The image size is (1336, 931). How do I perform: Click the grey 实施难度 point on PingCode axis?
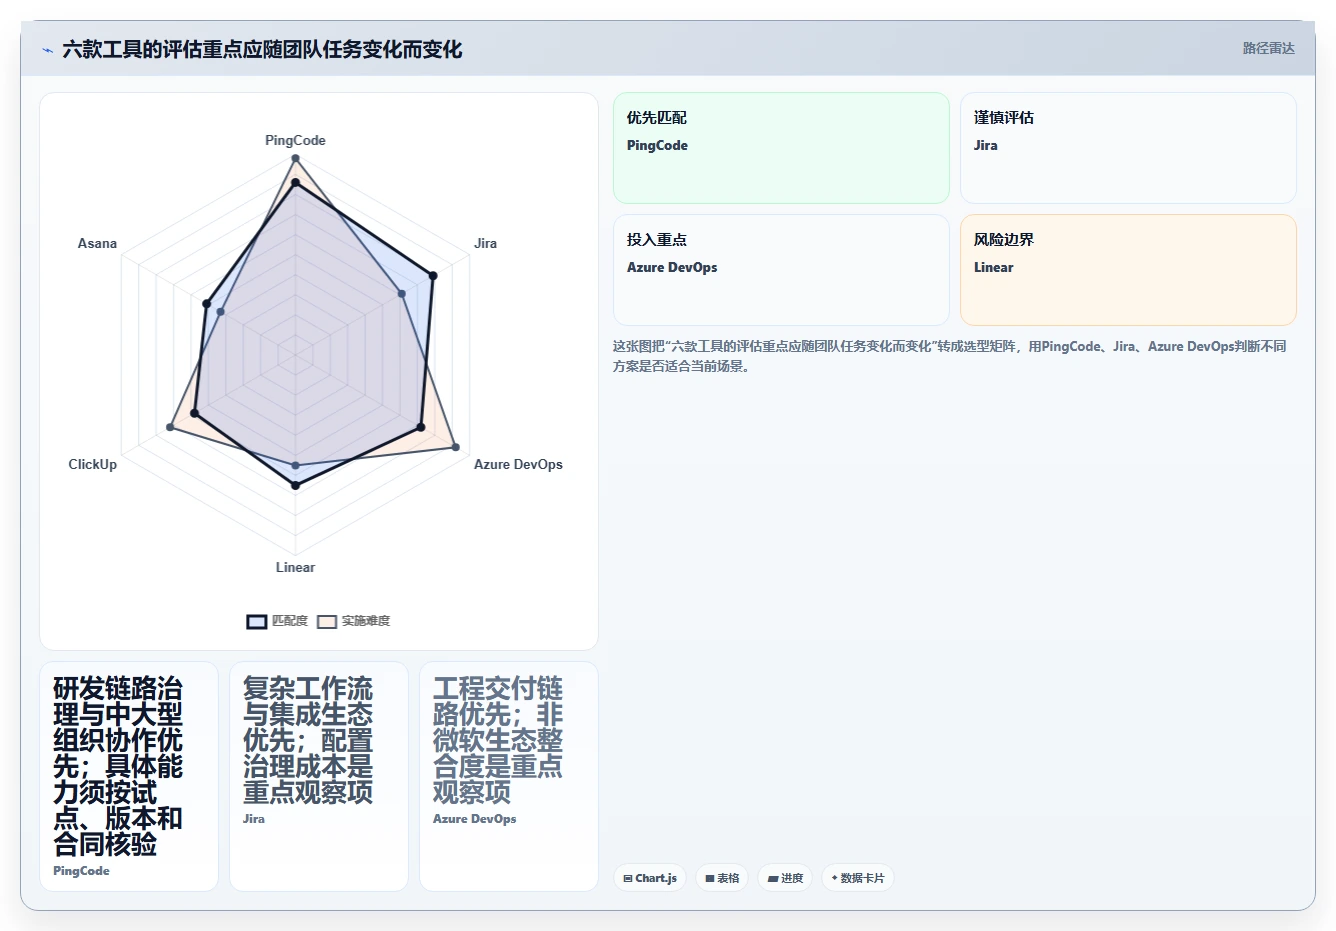pos(295,158)
